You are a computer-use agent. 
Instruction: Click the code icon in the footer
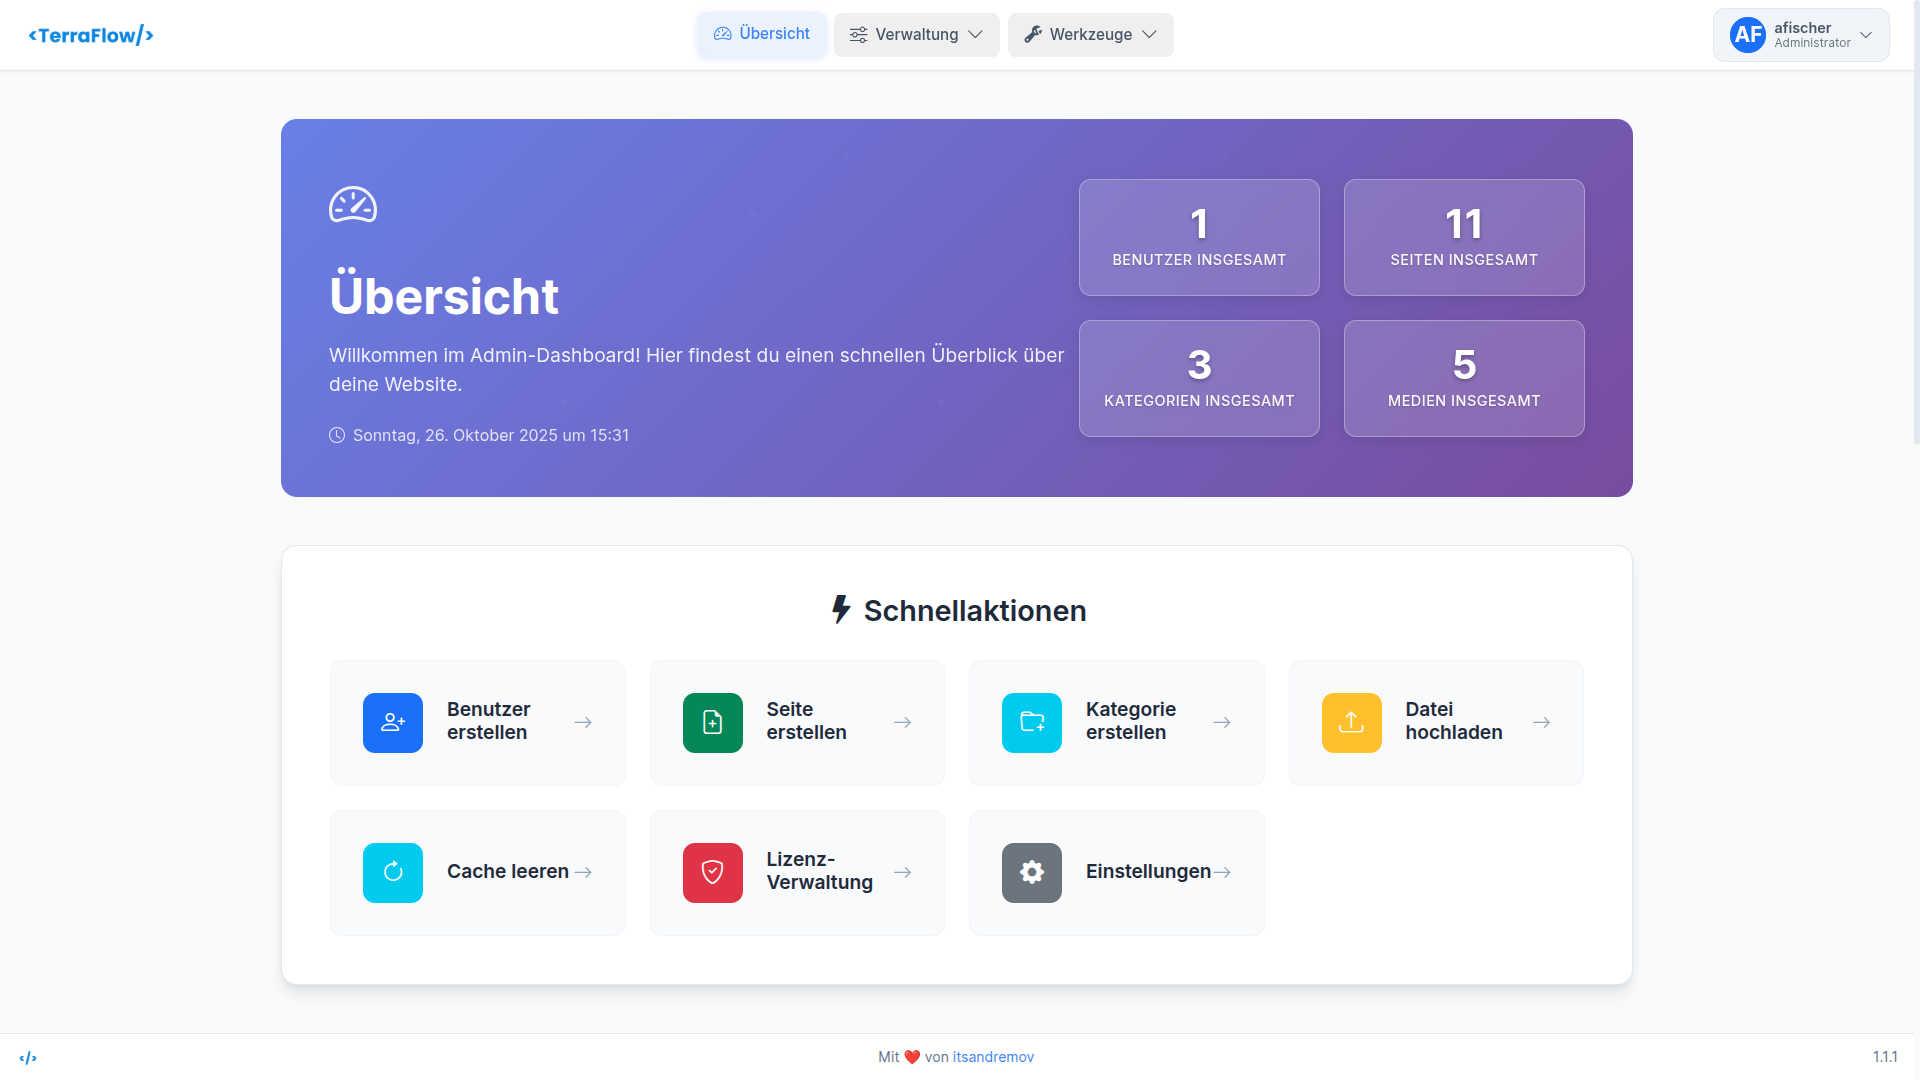point(30,1057)
